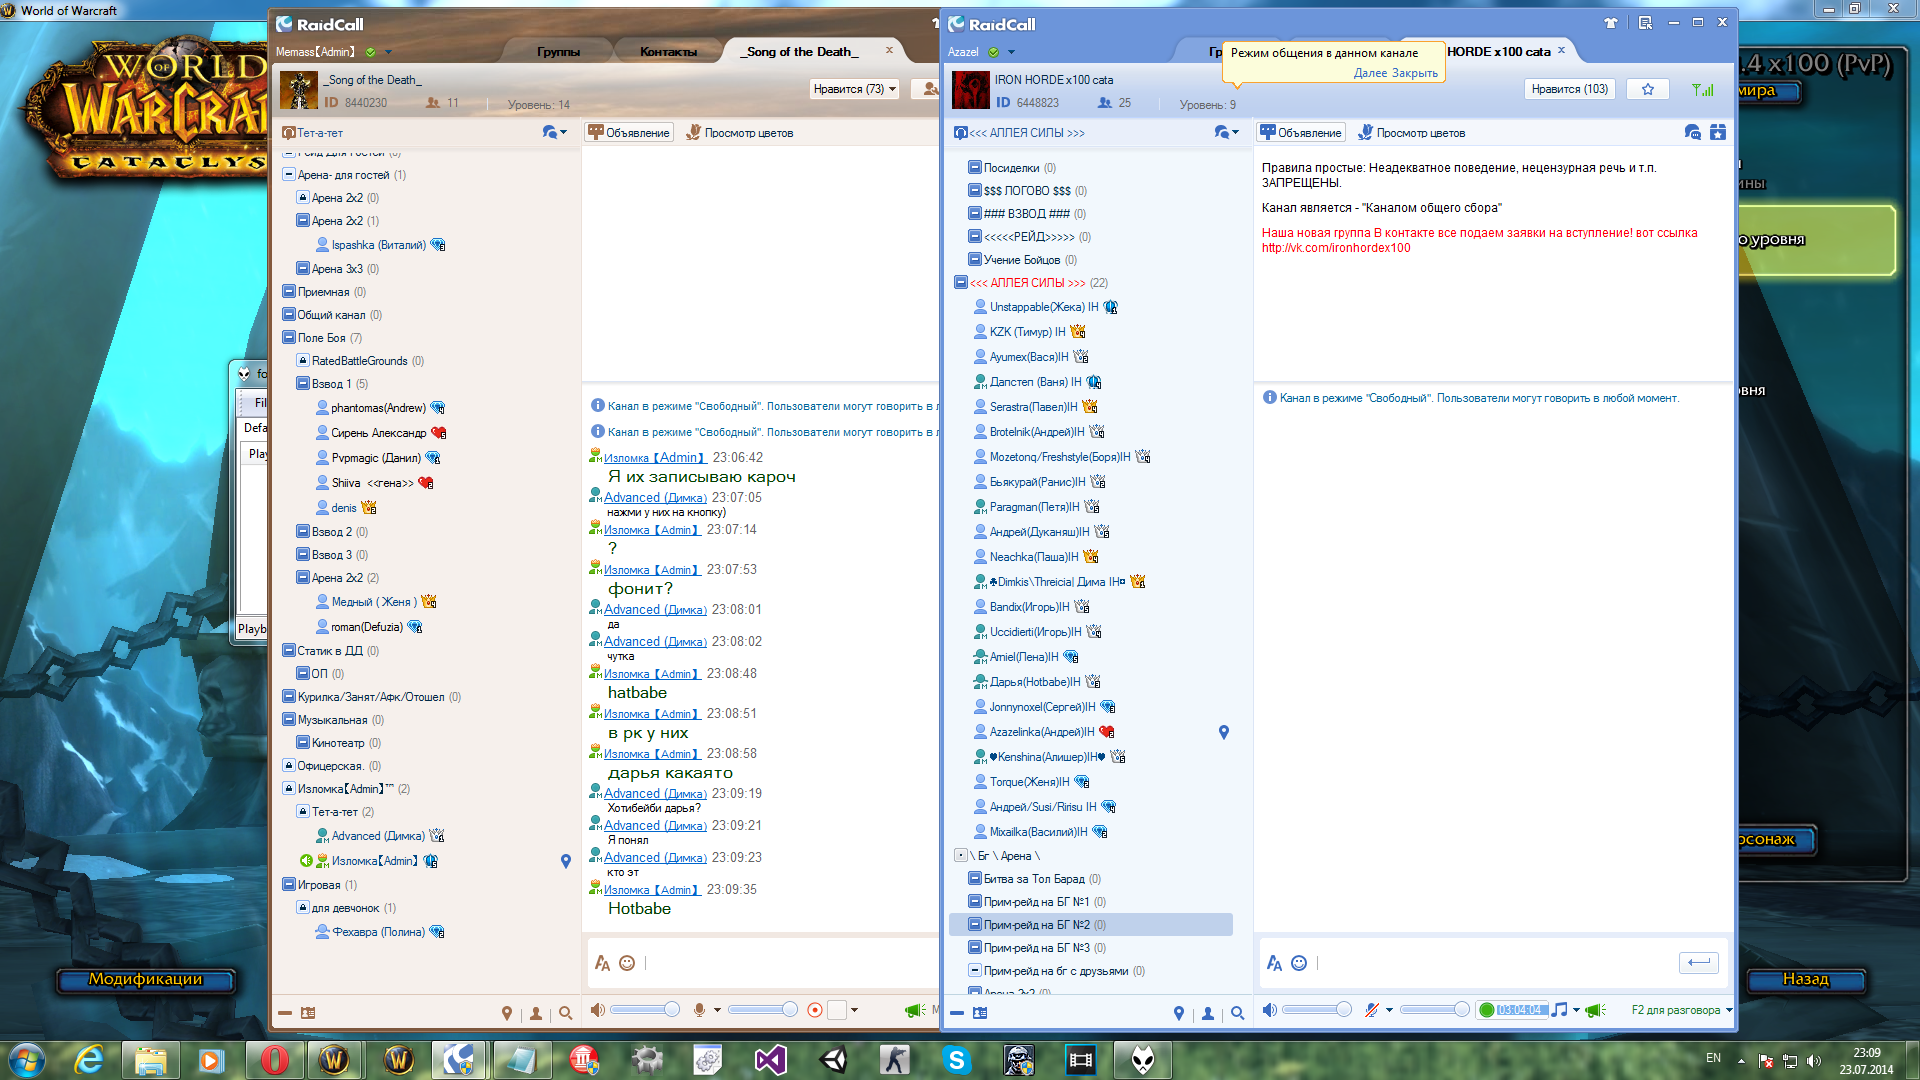Open gift box icon in right window

[1718, 132]
